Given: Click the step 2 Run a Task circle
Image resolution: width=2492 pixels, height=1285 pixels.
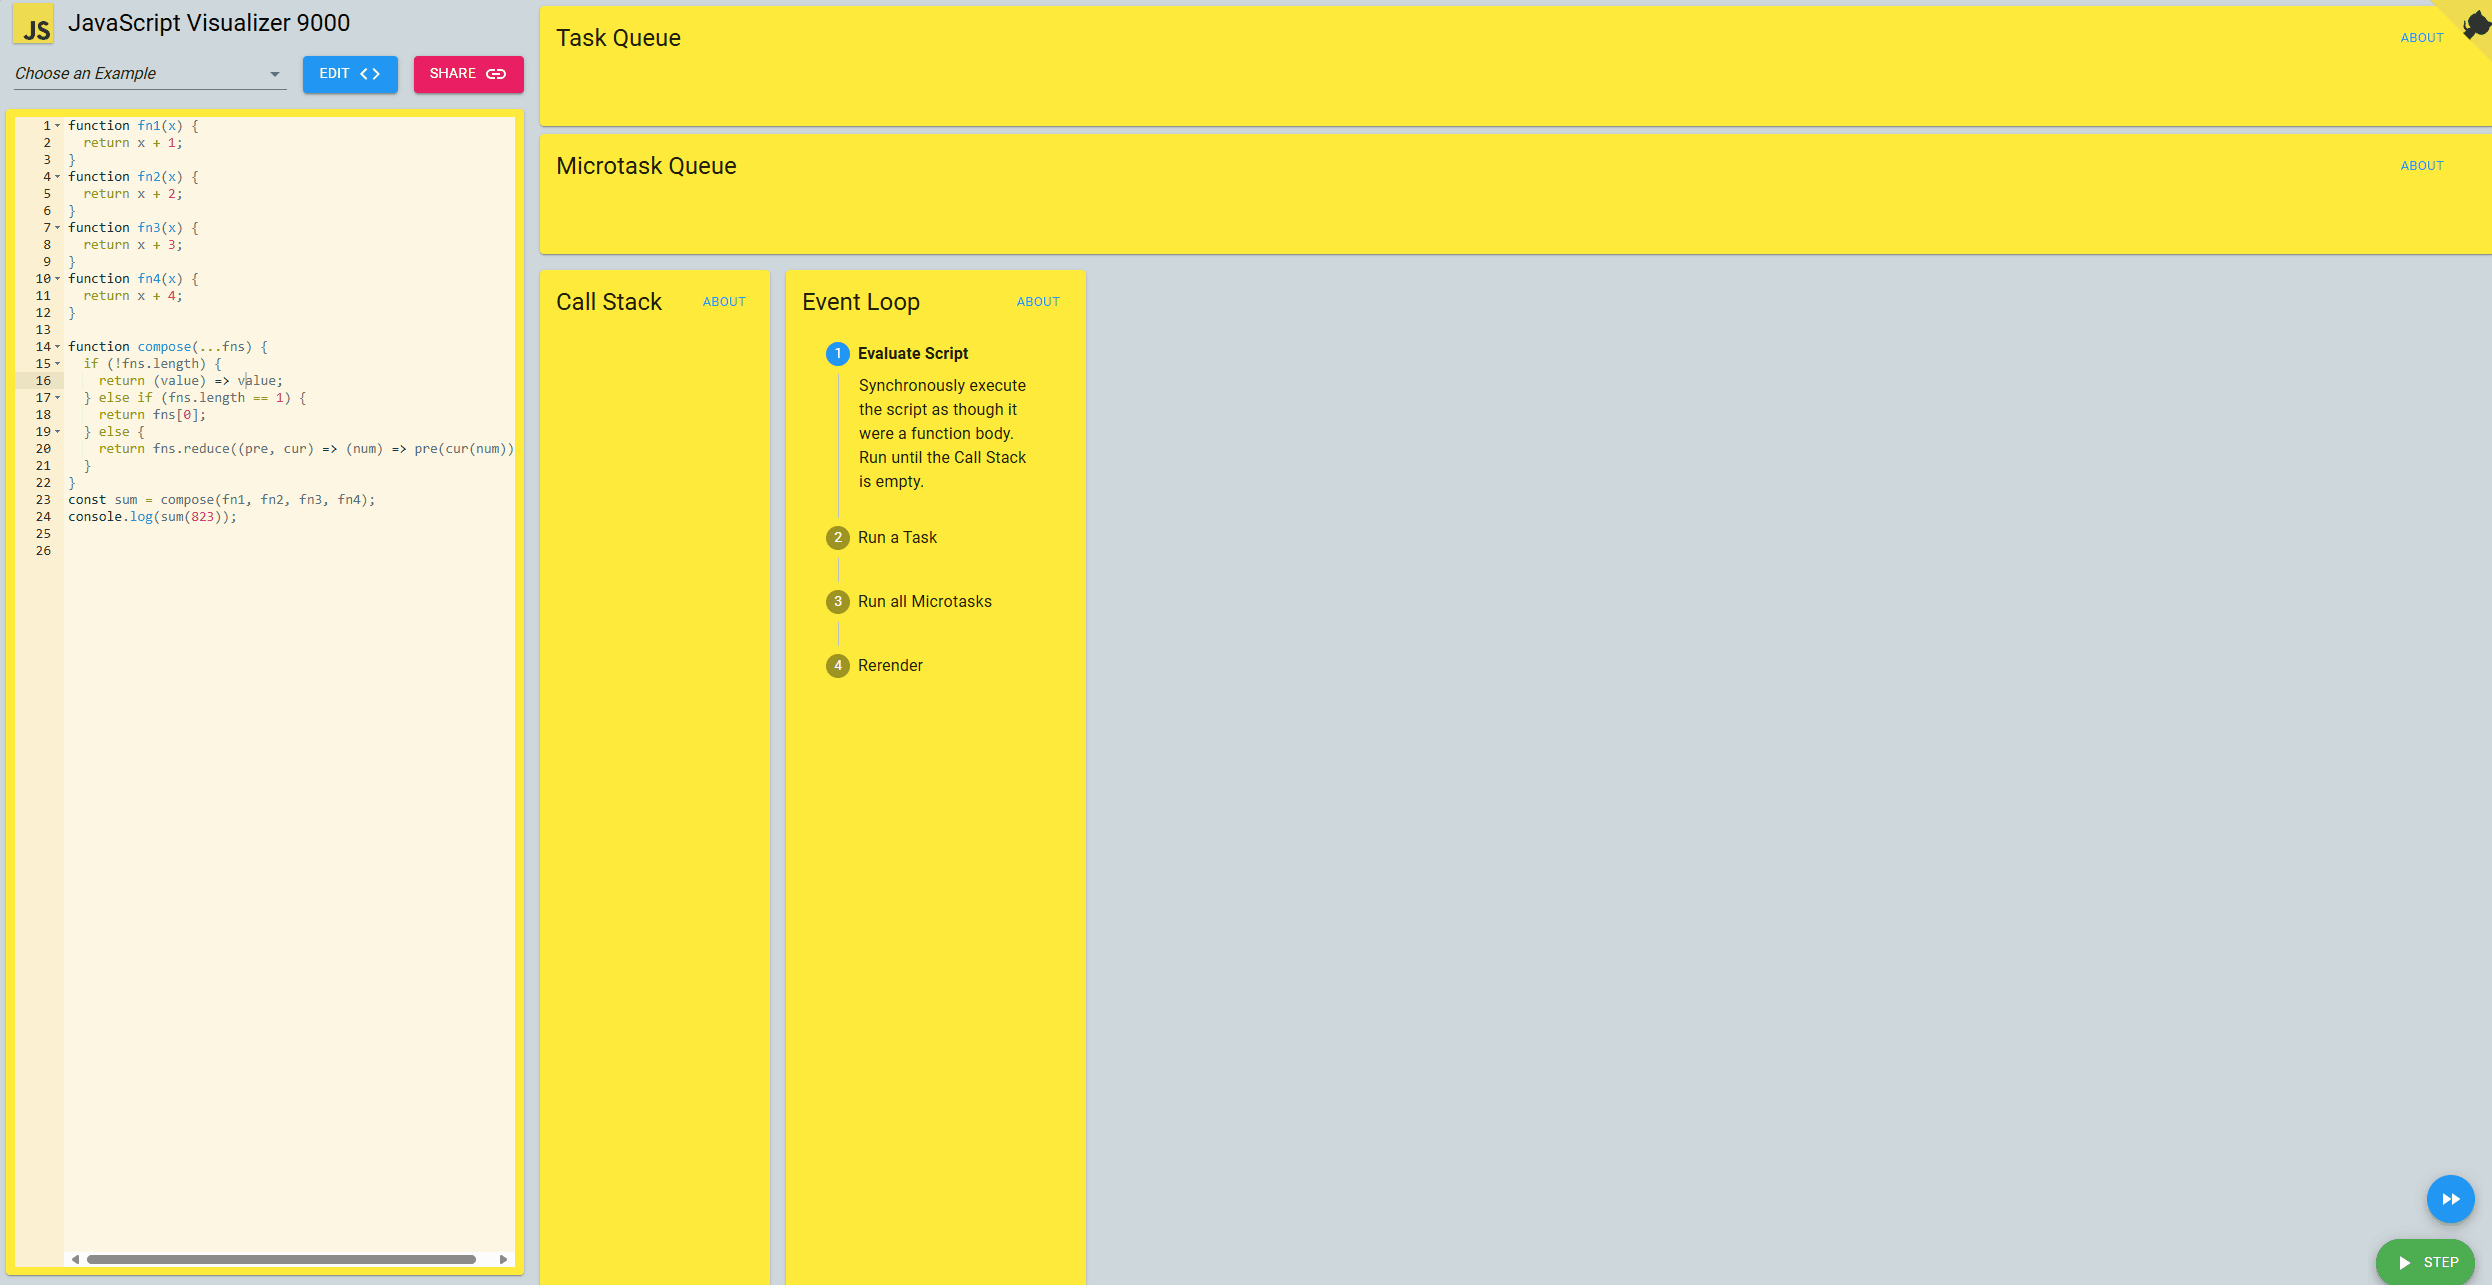Looking at the screenshot, I should pos(837,537).
